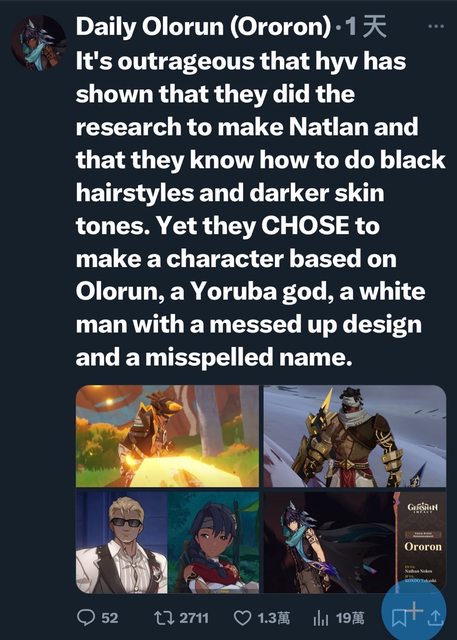Image resolution: width=457 pixels, height=640 pixels.
Task: Open the image with the blond sunglasses man
Action: (167, 542)
